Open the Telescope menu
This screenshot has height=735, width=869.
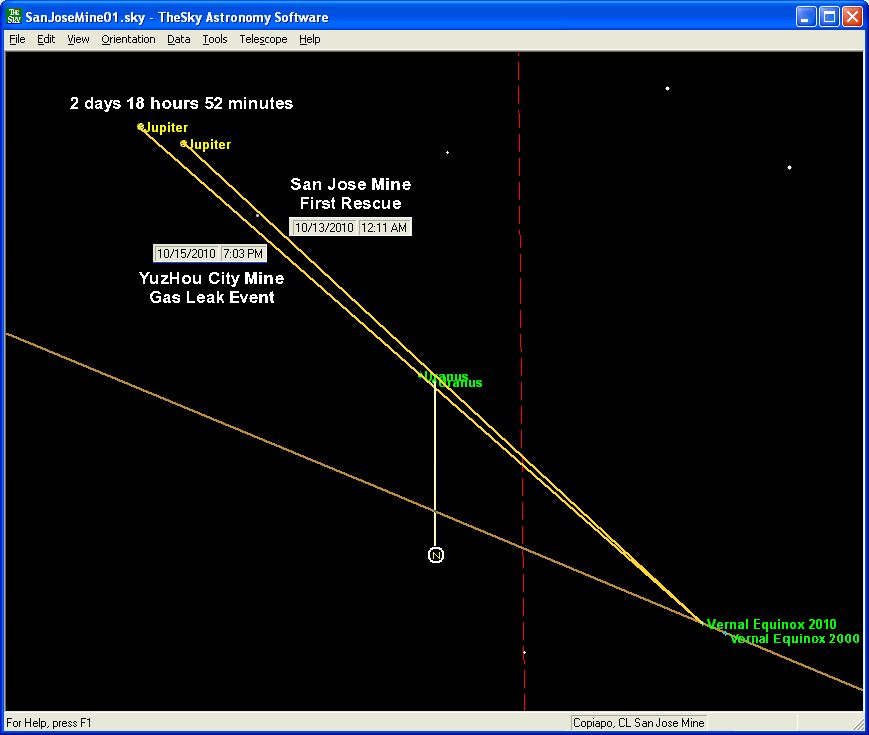(263, 40)
